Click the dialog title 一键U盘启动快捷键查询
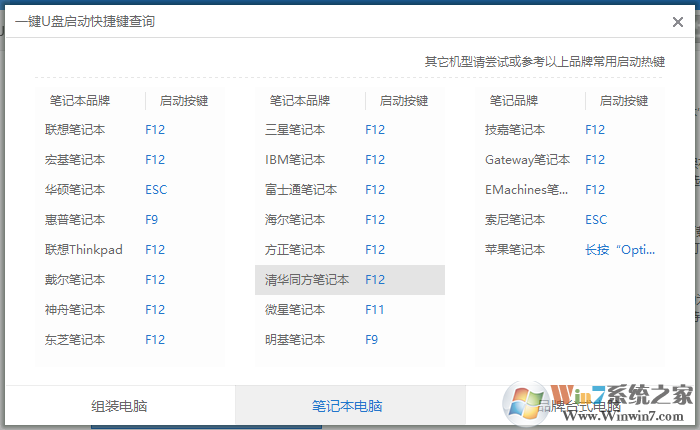This screenshot has width=700, height=430. tap(85, 21)
